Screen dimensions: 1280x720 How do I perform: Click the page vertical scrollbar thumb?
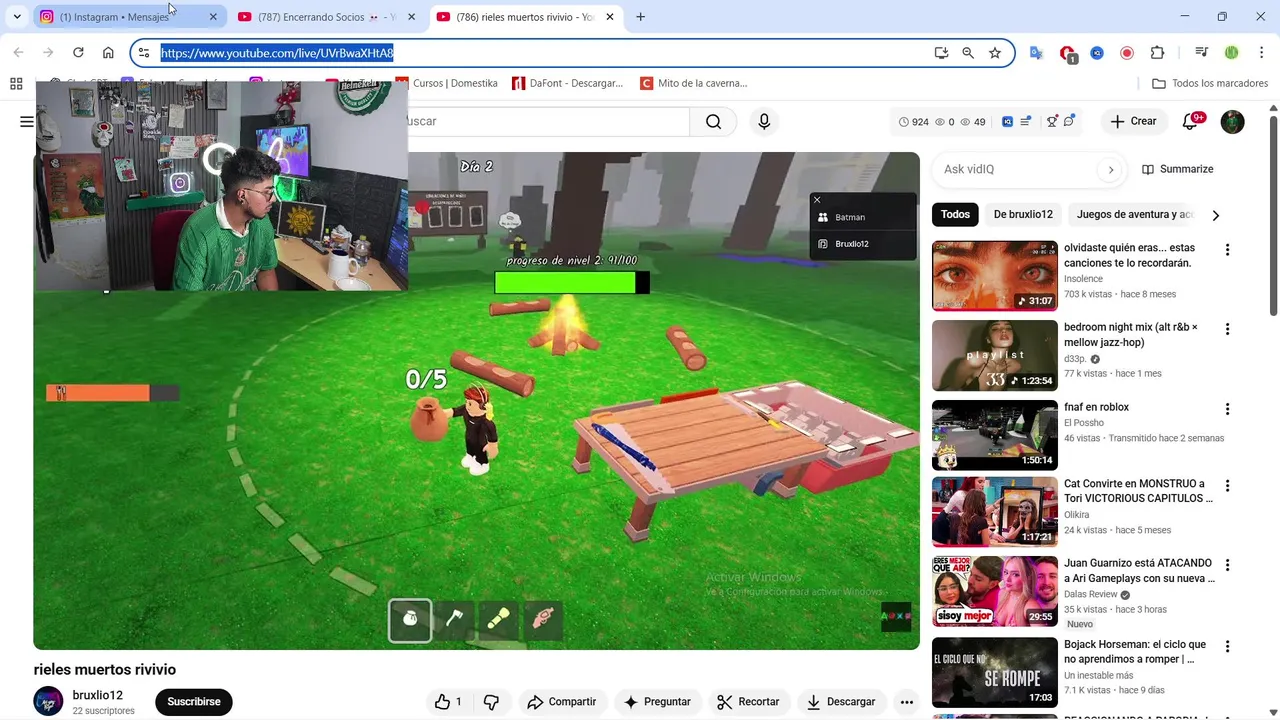click(1273, 215)
